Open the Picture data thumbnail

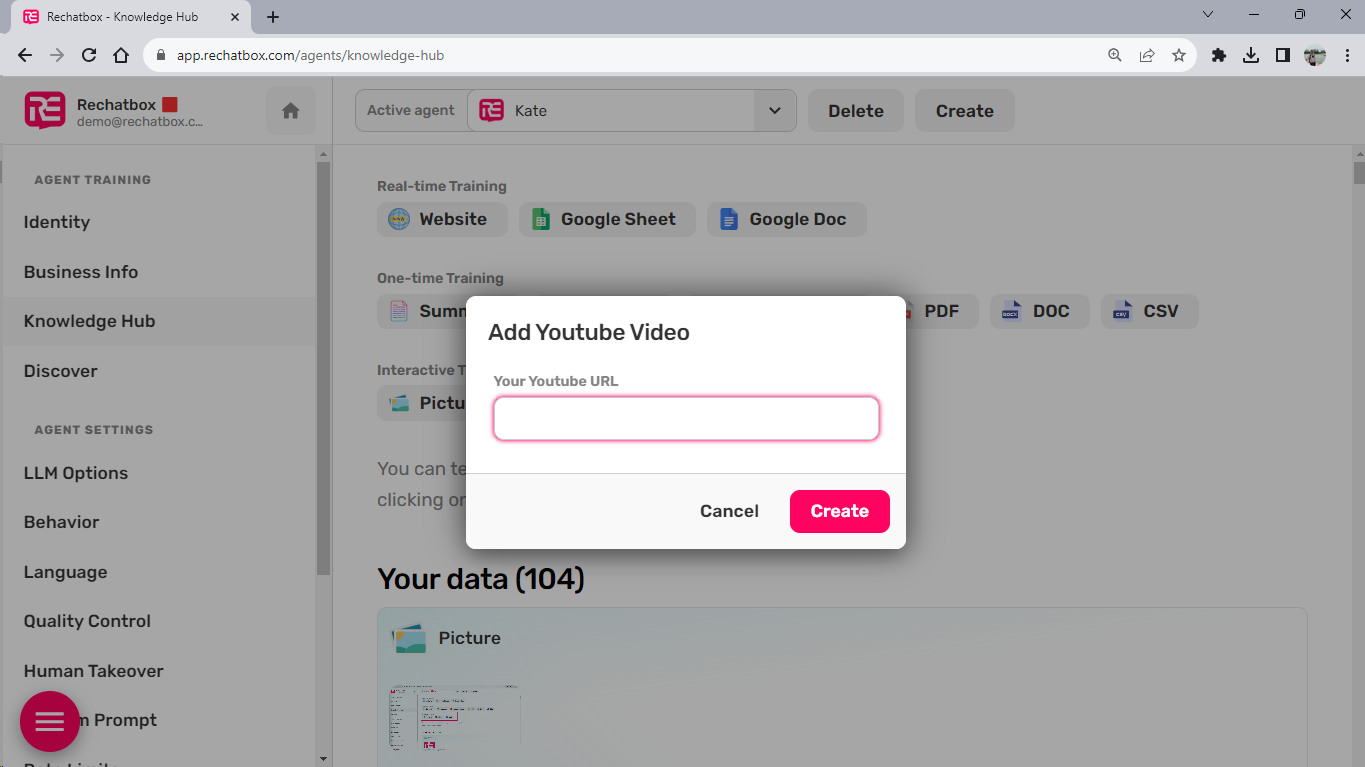pos(454,719)
